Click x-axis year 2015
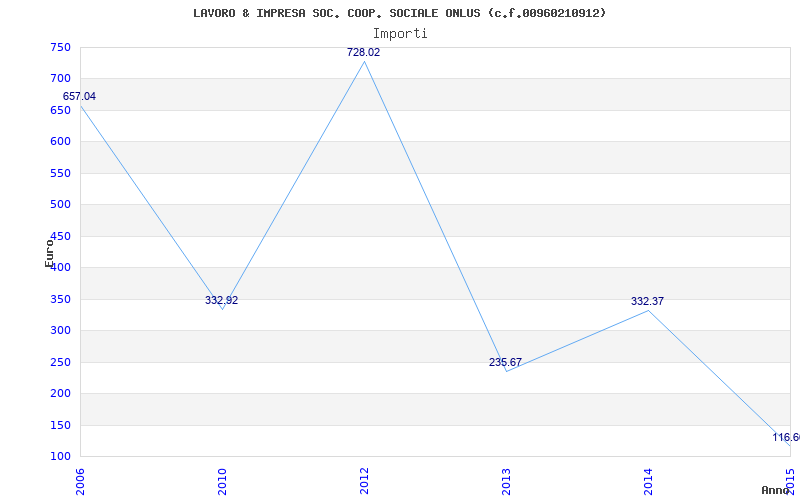800x500 pixels. pos(790,482)
